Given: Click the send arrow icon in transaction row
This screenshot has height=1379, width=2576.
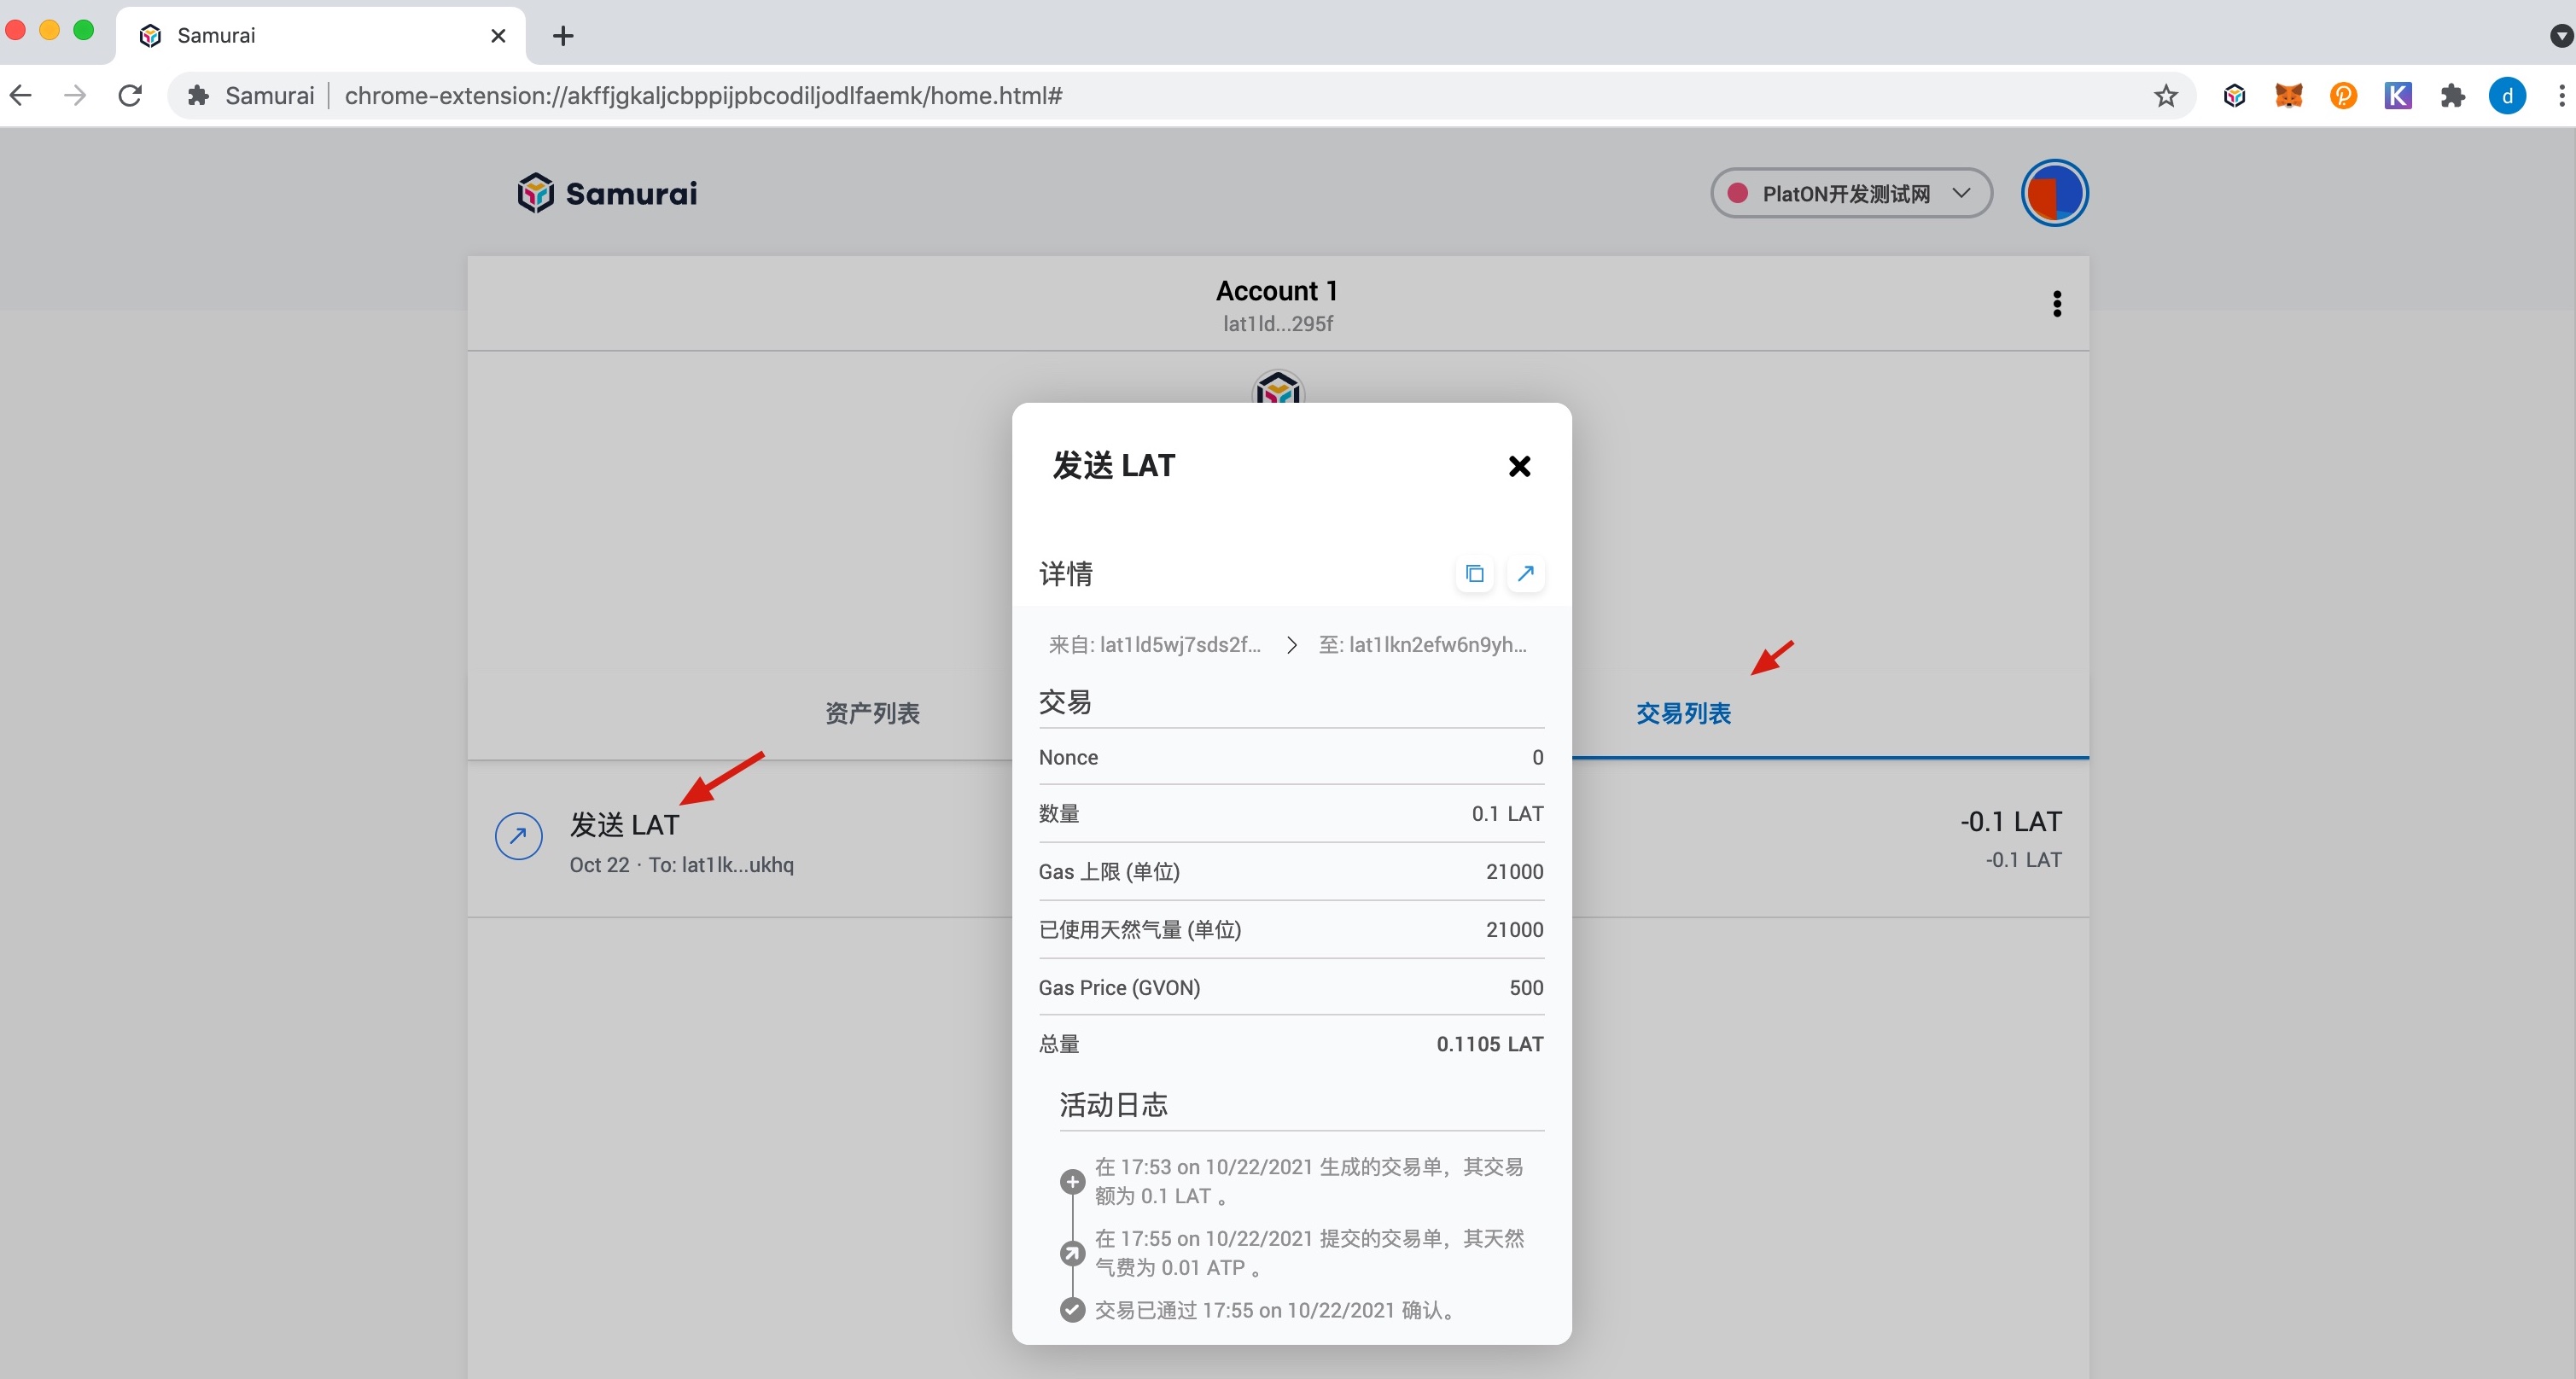Looking at the screenshot, I should coord(519,836).
